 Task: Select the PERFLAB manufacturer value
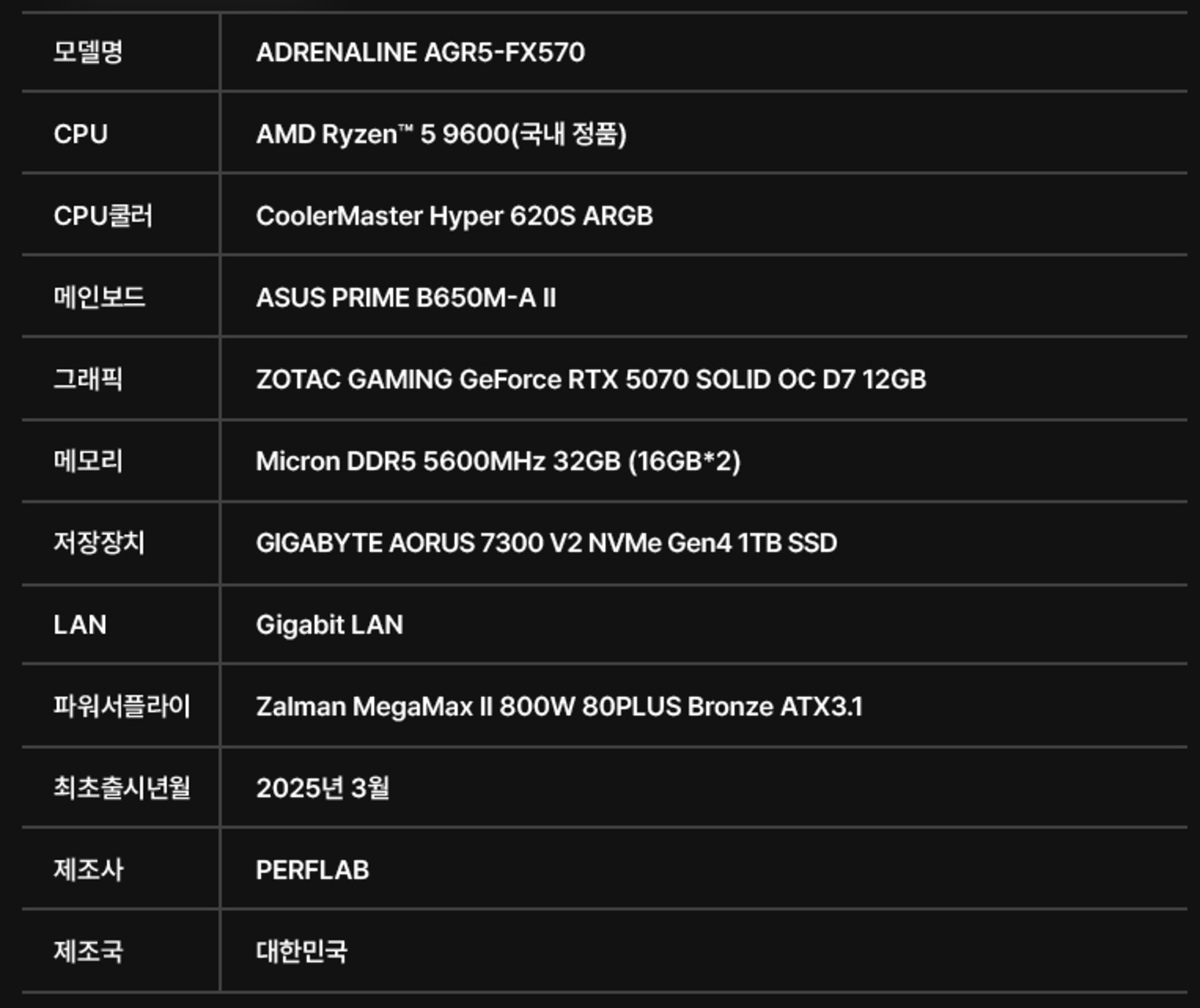point(312,870)
